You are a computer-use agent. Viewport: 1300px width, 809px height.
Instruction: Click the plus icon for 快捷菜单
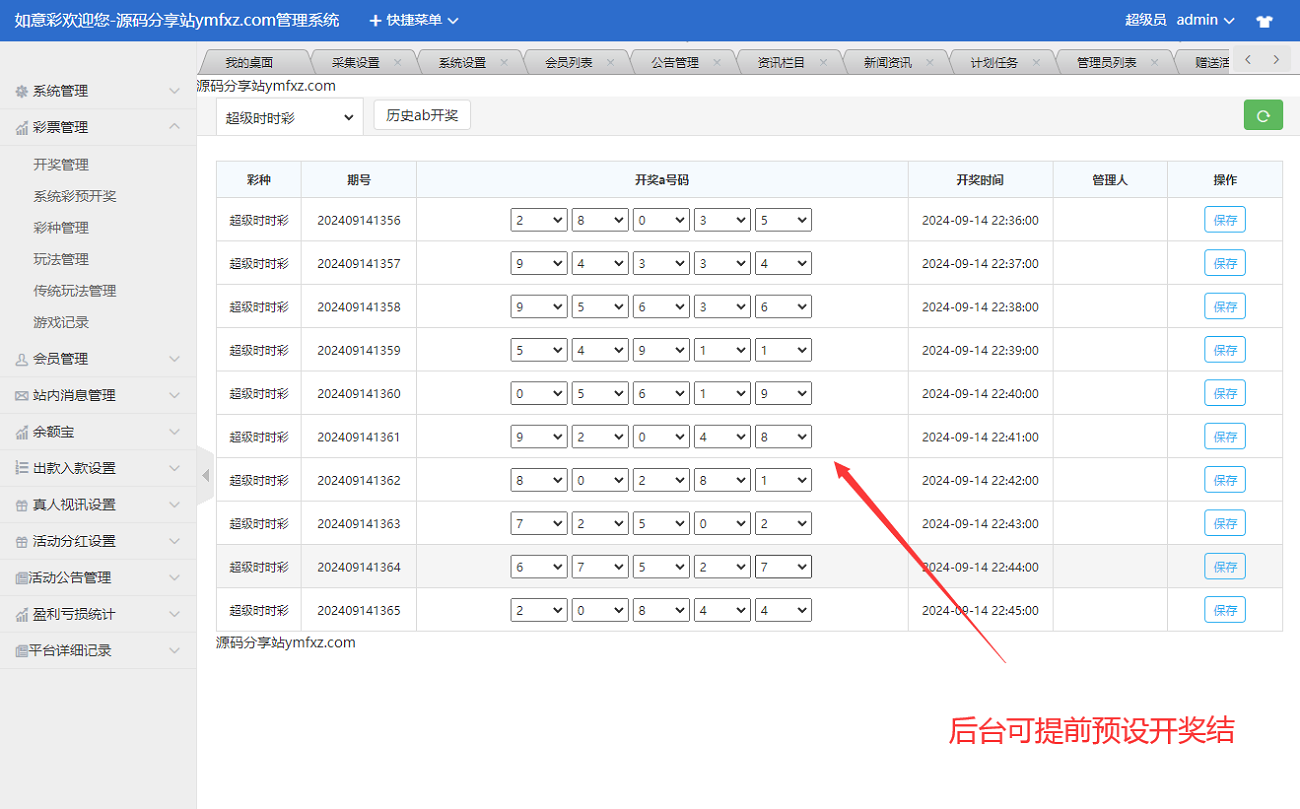[375, 21]
